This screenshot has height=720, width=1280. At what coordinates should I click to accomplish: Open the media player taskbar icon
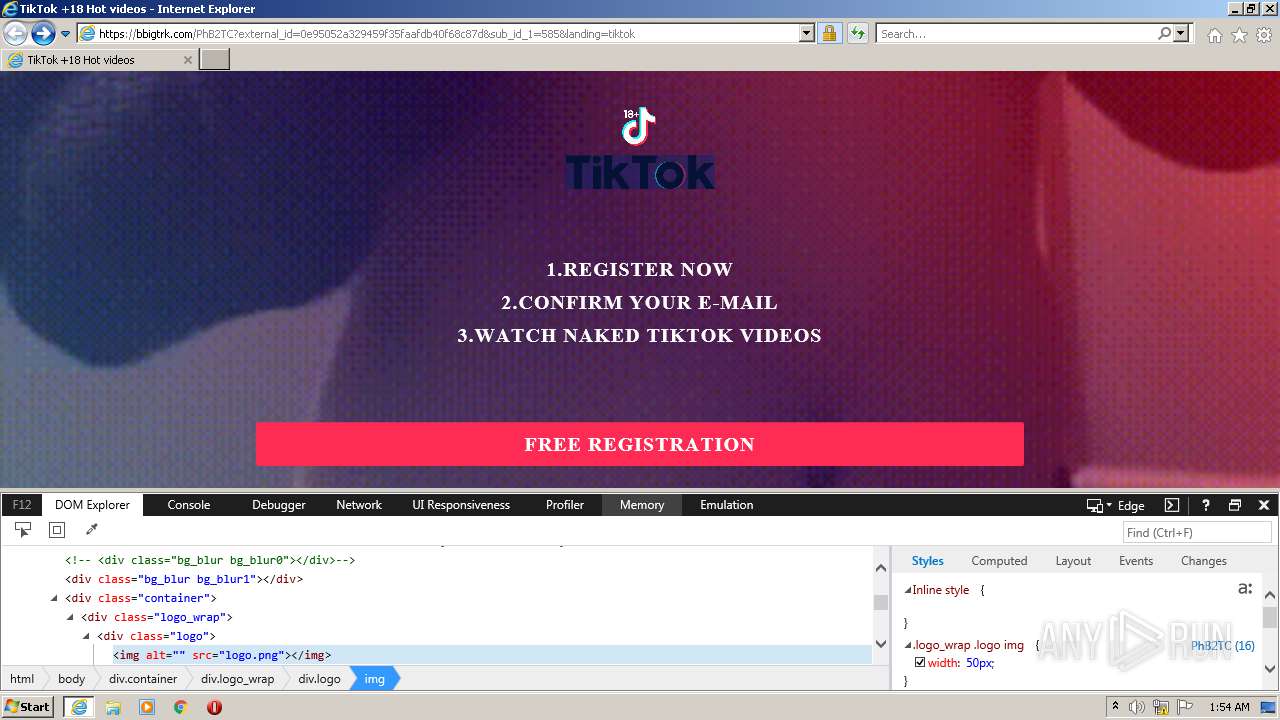click(x=147, y=707)
